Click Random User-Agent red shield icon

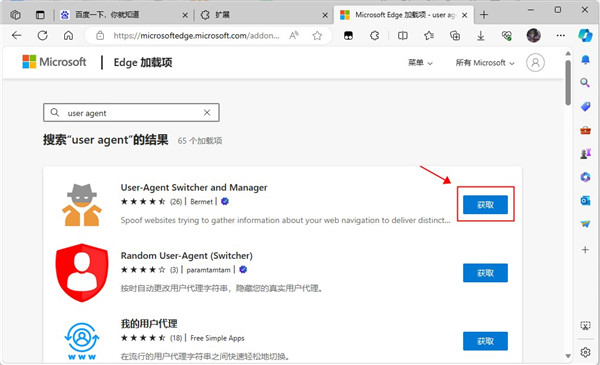tap(82, 273)
